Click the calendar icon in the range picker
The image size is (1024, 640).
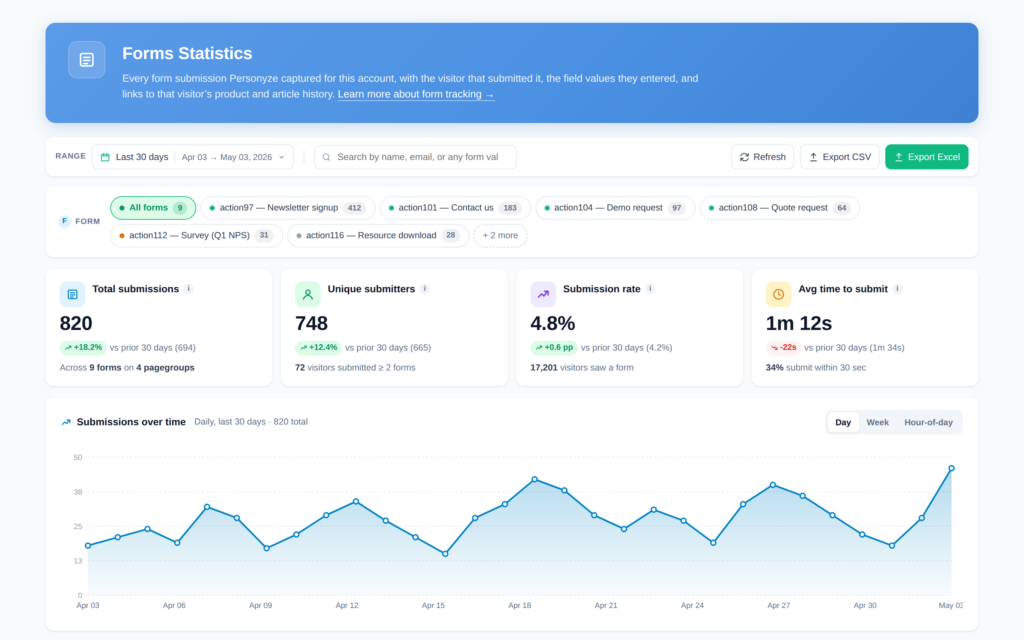105,157
